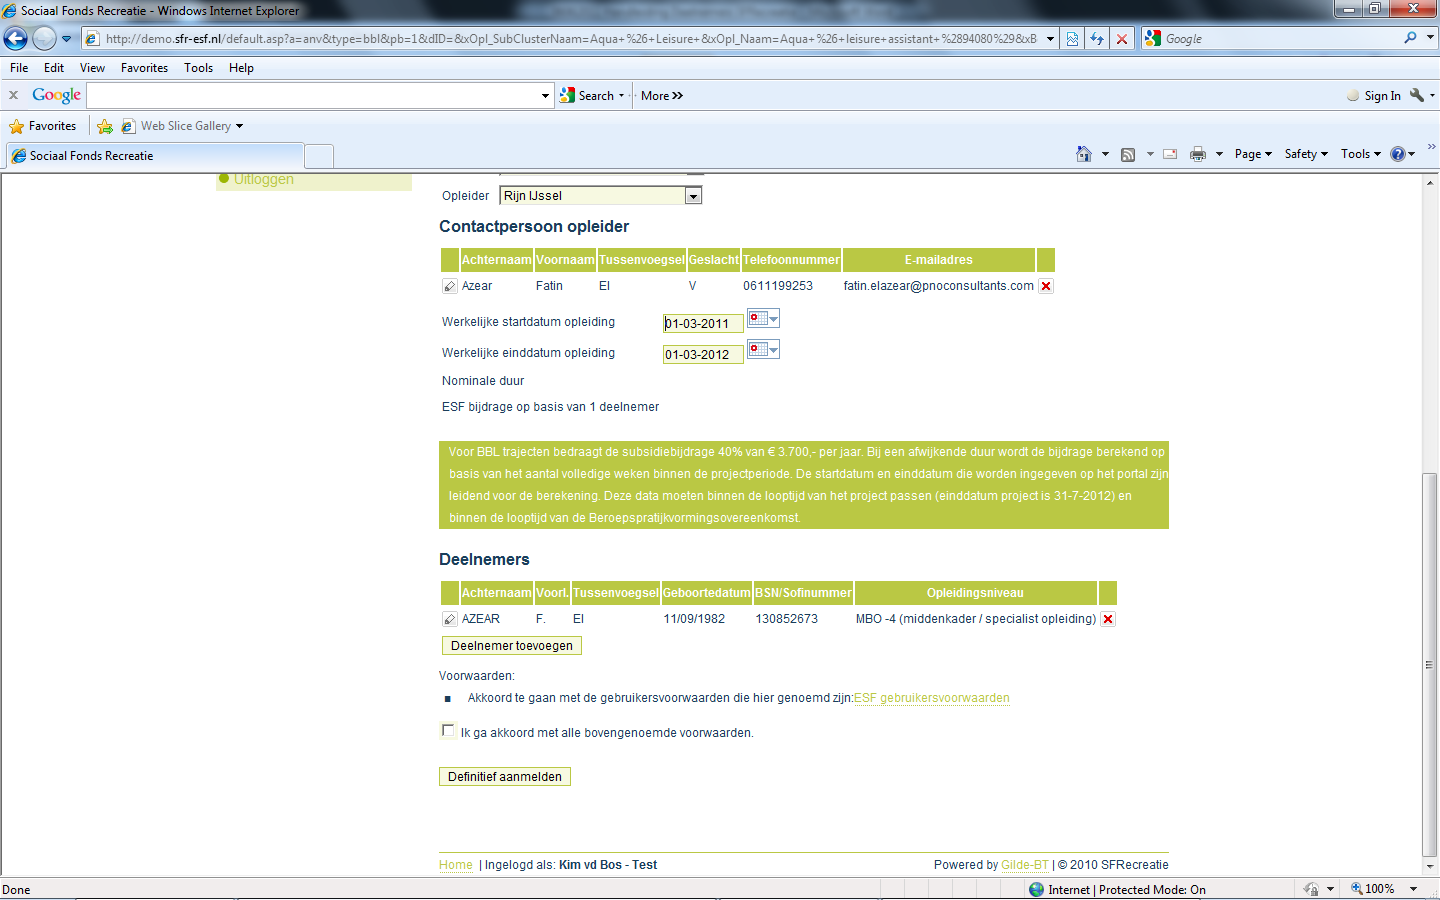Click the security settings status bar icon
This screenshot has height=900, width=1440.
pos(1311,889)
